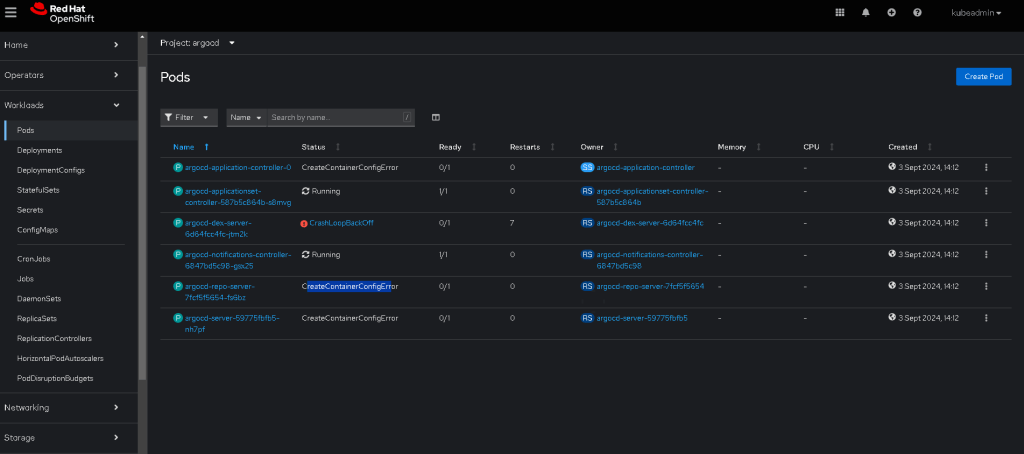Image resolution: width=1024 pixels, height=454 pixels.
Task: Open the Name search-type dropdown
Action: [246, 118]
